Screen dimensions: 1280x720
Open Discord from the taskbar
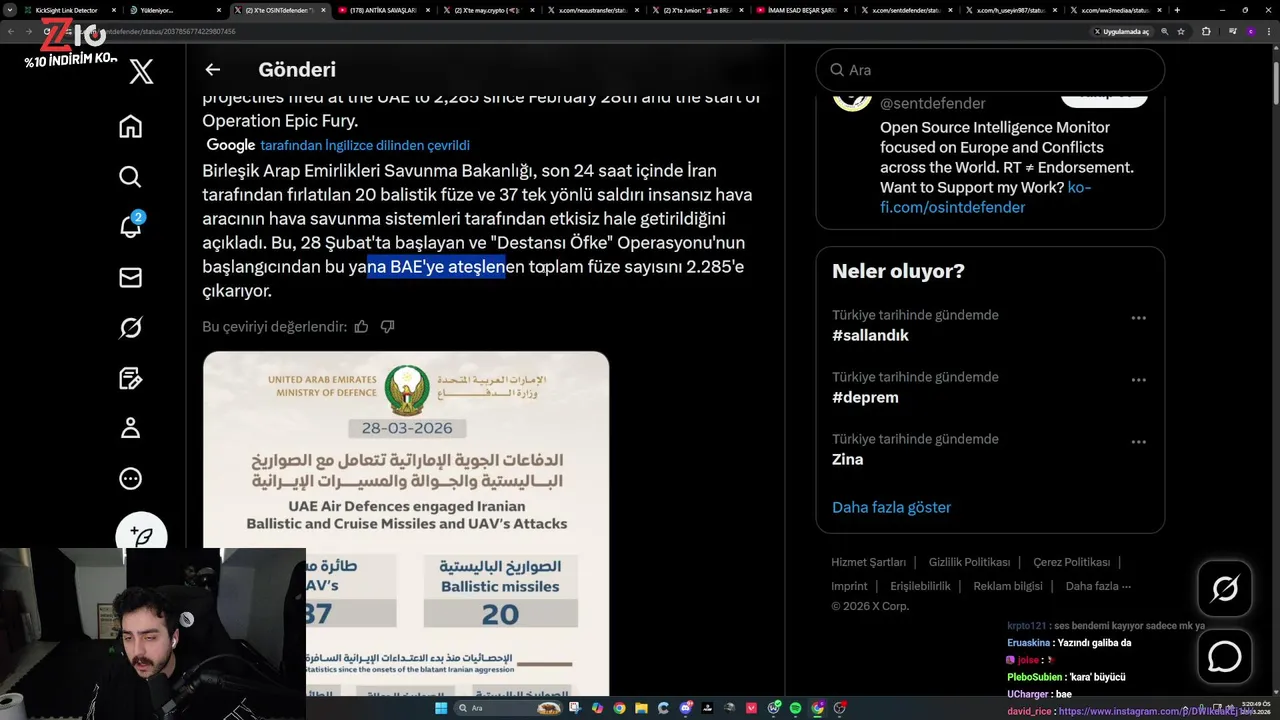685,708
